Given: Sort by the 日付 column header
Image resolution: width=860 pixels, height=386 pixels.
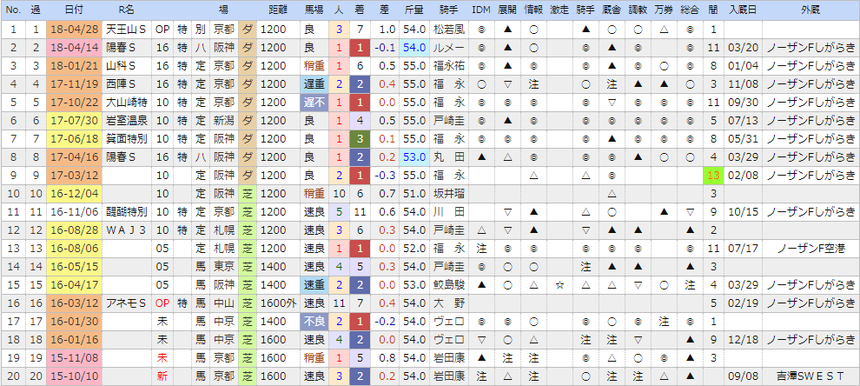Looking at the screenshot, I should coord(75,10).
